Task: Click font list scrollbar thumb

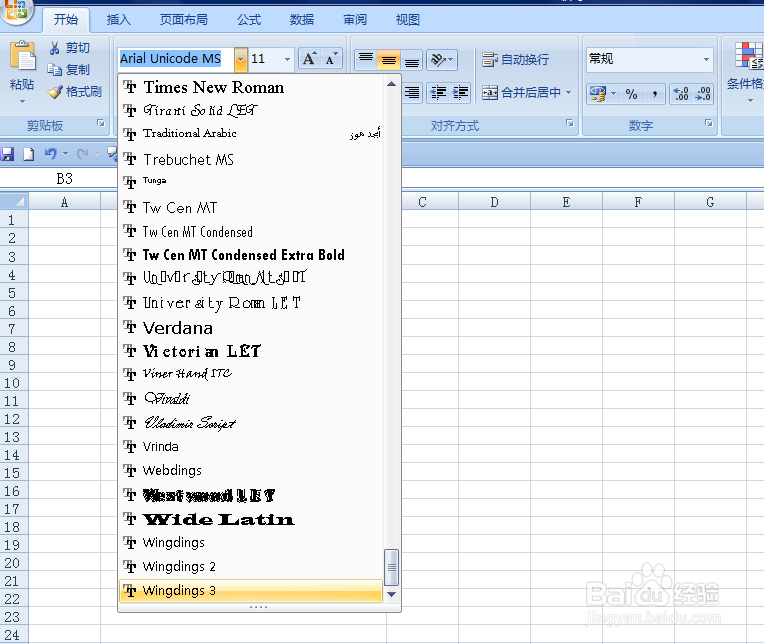Action: tap(391, 567)
